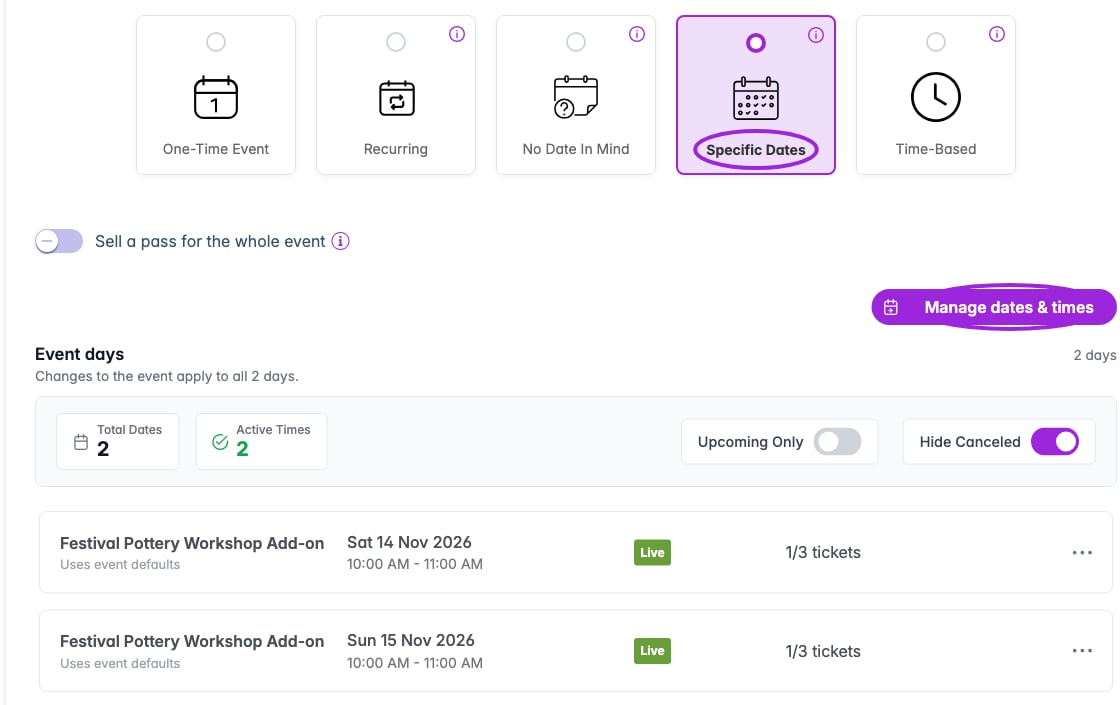Click 1/3 tickets on Sun 15 Nov row
The height and width of the screenshot is (705, 1120).
click(x=823, y=651)
